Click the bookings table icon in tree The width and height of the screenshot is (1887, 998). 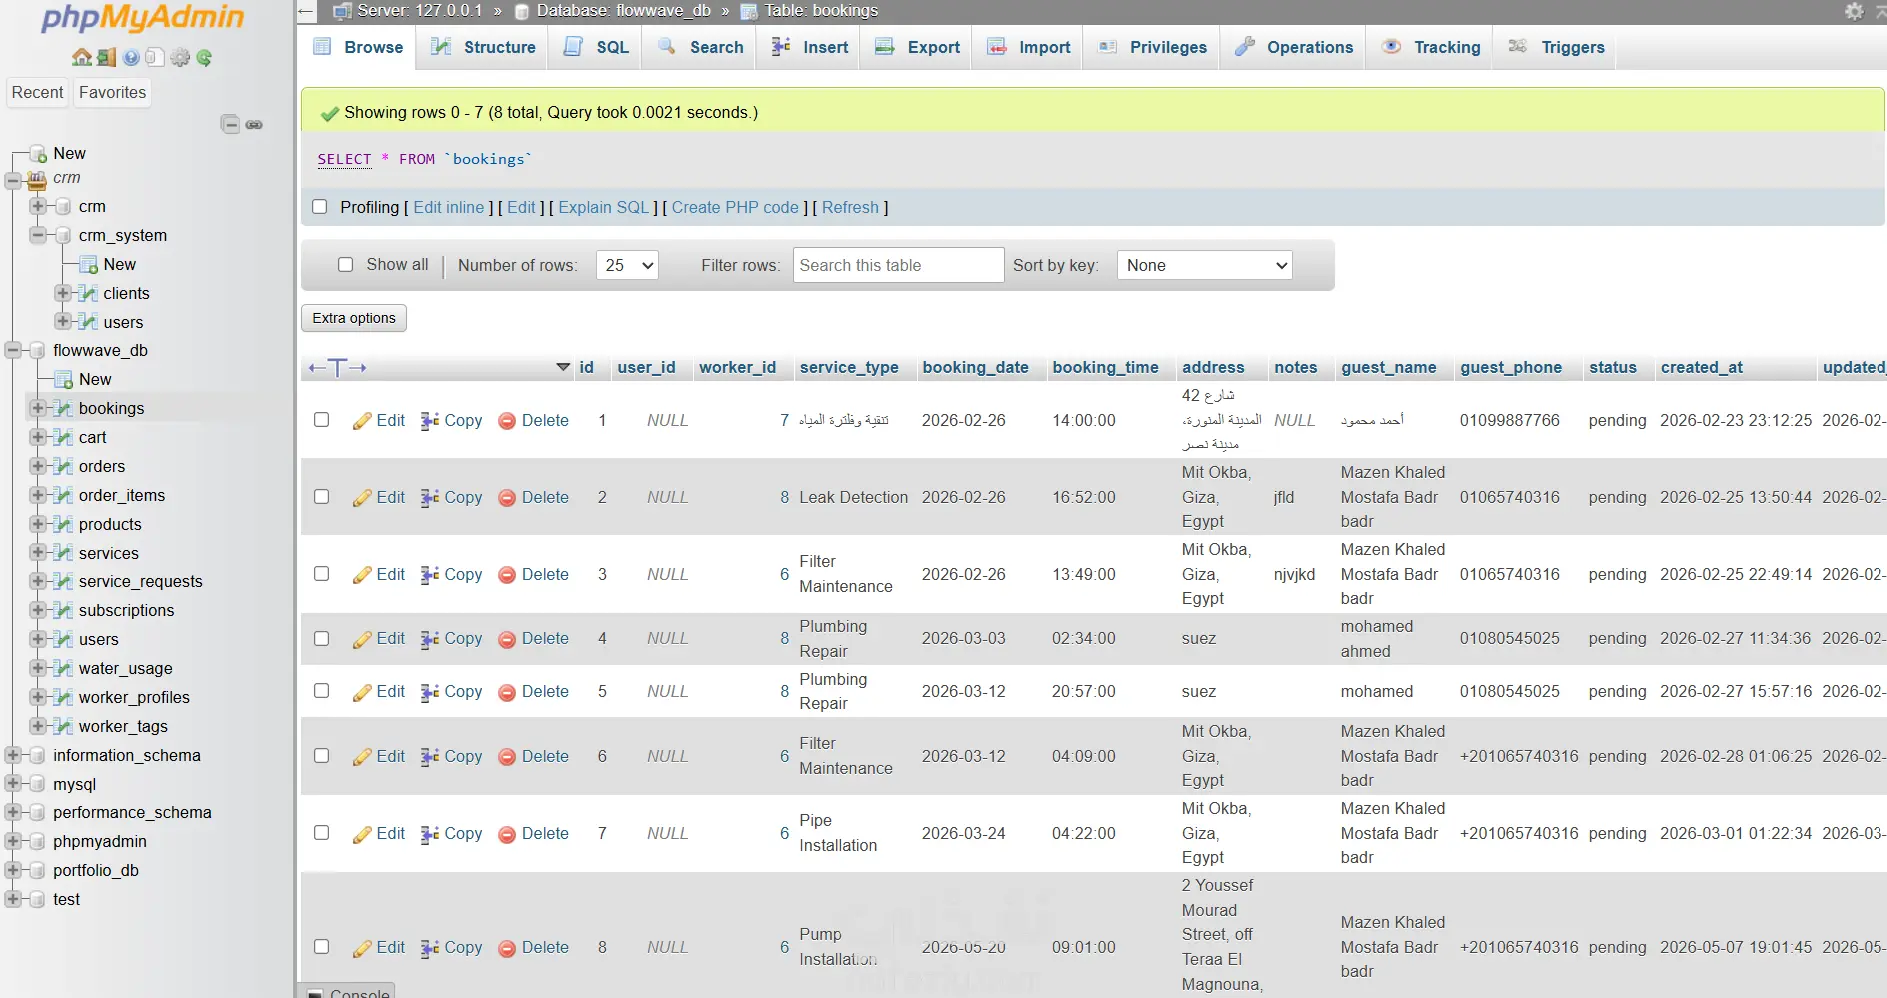[x=64, y=408]
